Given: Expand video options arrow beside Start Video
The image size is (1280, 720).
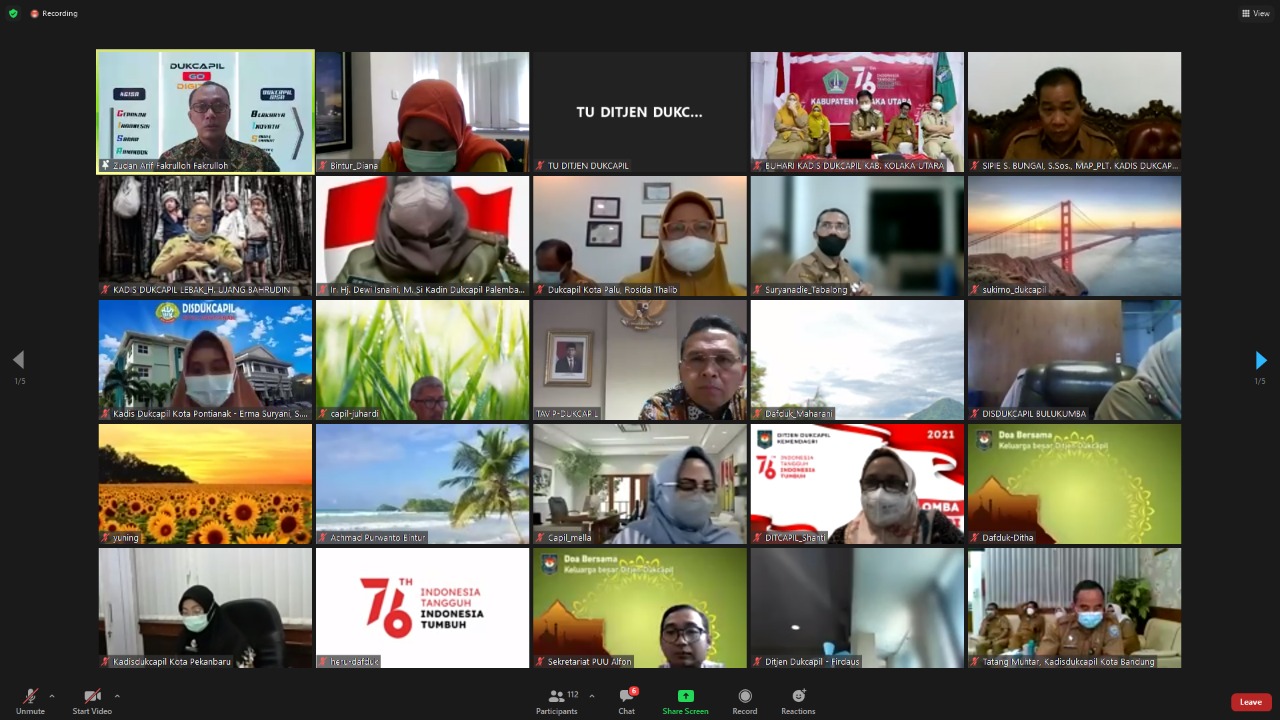Looking at the screenshot, I should pyautogui.click(x=117, y=696).
